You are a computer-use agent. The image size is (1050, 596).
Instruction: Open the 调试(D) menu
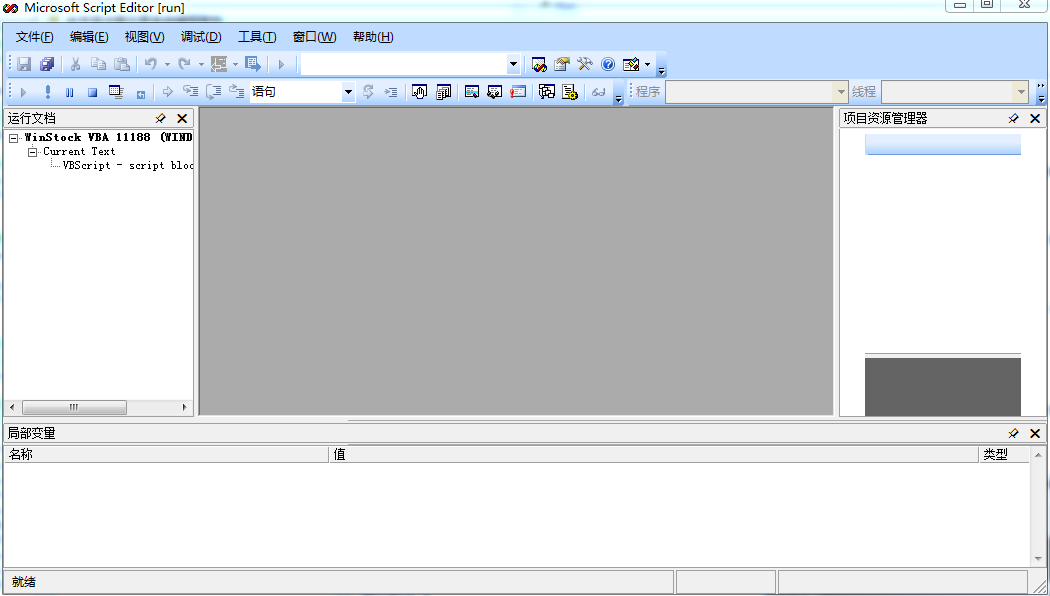click(x=200, y=37)
